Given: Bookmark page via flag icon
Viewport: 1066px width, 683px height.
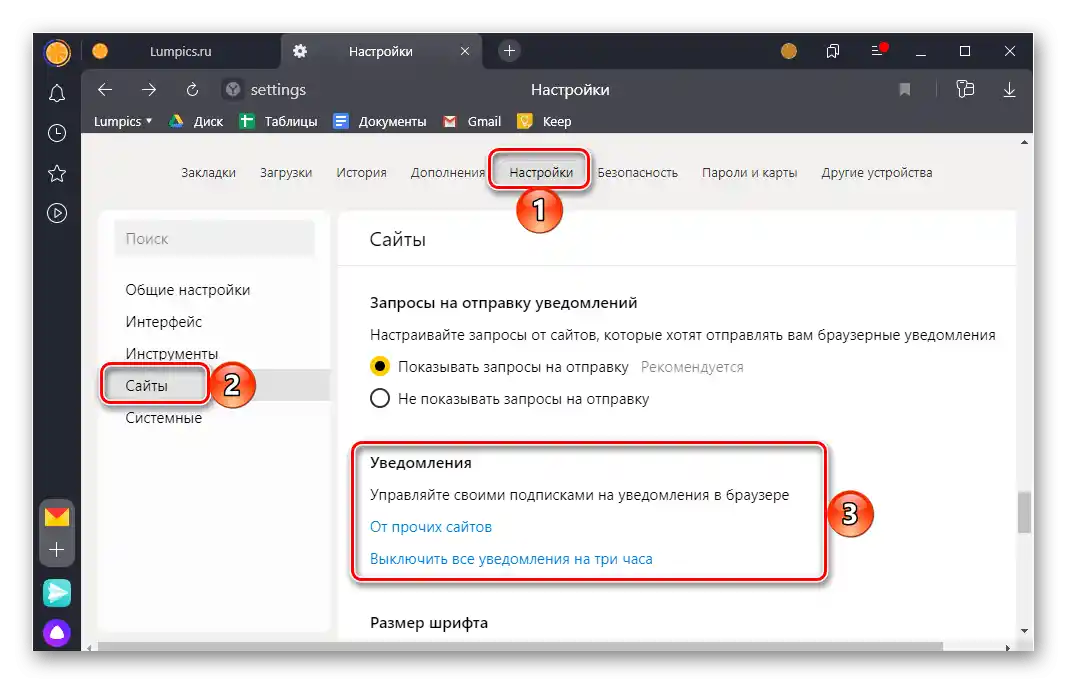Looking at the screenshot, I should pos(905,90).
